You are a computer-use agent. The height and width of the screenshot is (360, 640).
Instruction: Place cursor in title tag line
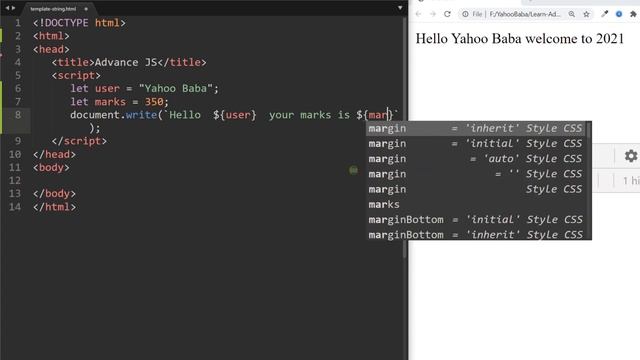[129, 62]
